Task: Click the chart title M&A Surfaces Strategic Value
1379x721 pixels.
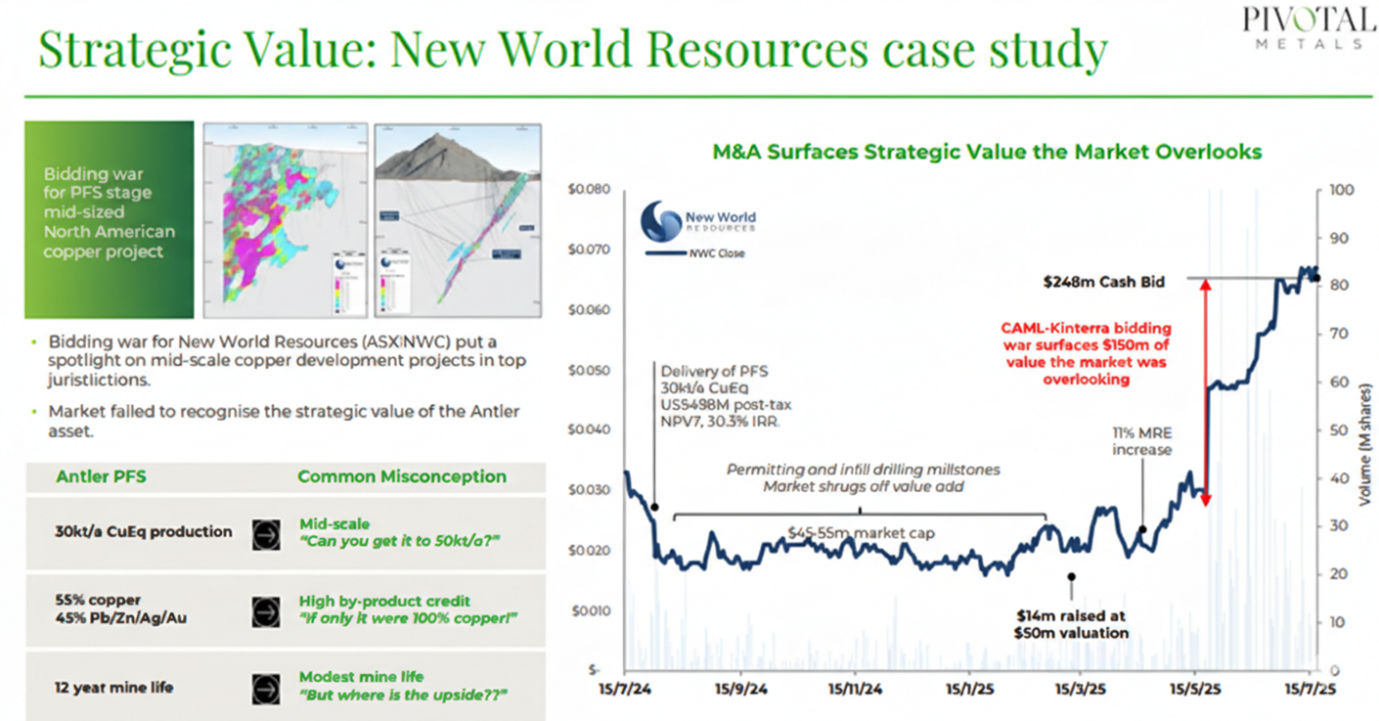Action: (x=986, y=152)
